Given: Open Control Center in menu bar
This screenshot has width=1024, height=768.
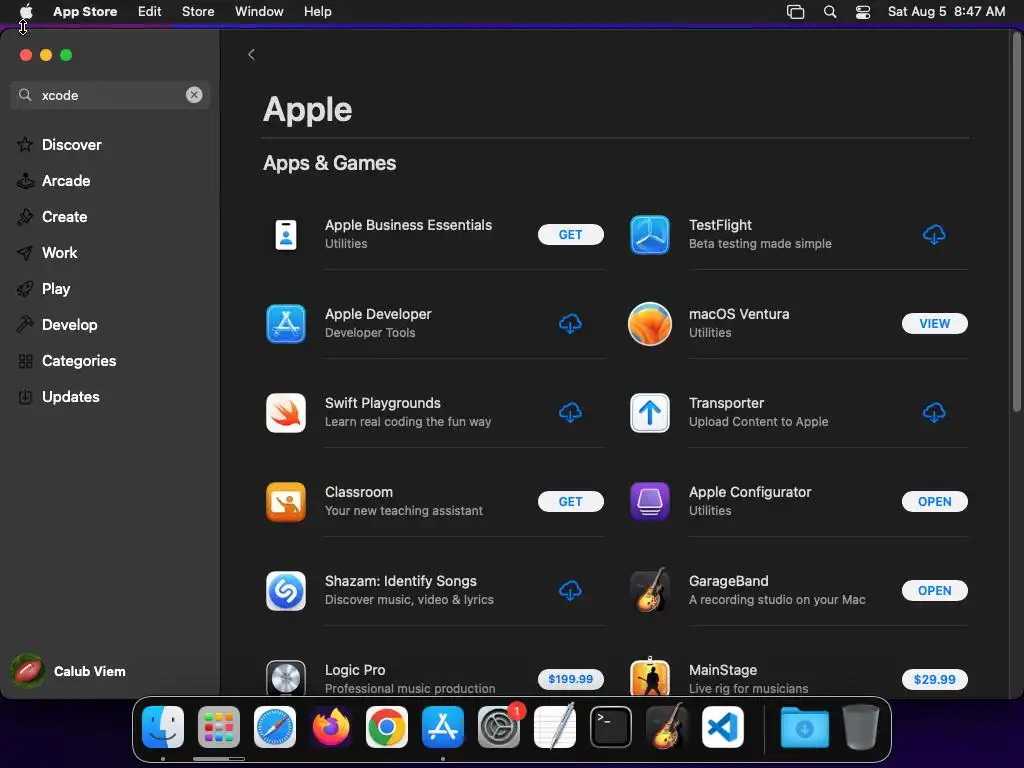Looking at the screenshot, I should (x=863, y=12).
